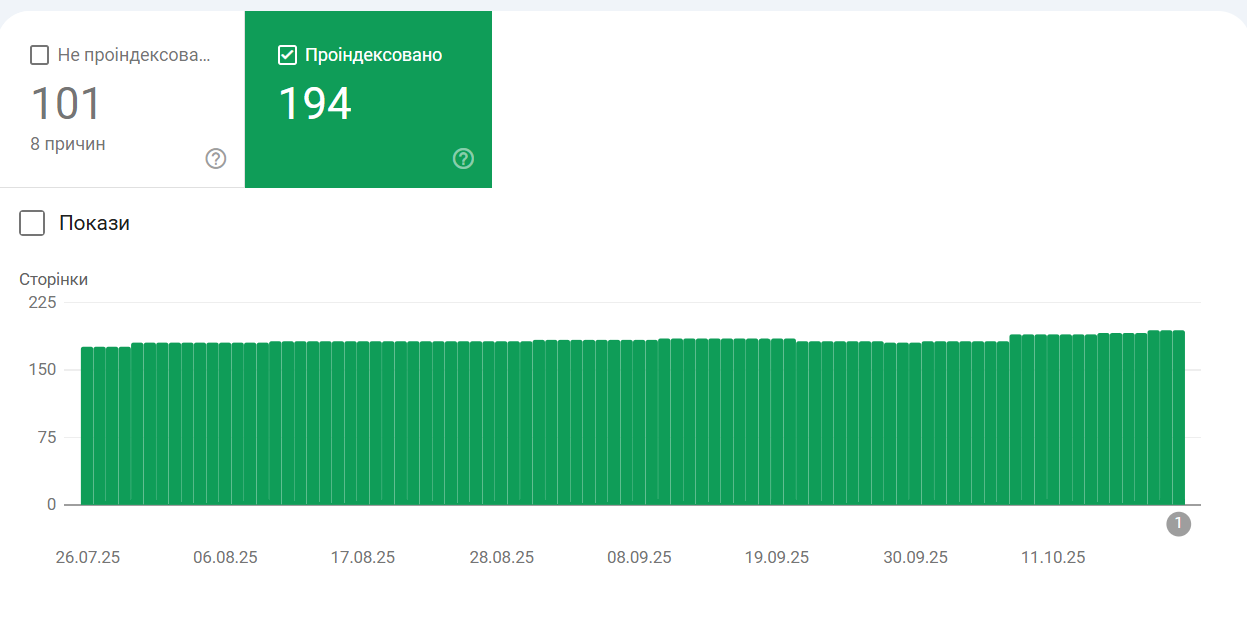Click the y-axis value '0'
The image size is (1247, 621).
pyautogui.click(x=52, y=505)
